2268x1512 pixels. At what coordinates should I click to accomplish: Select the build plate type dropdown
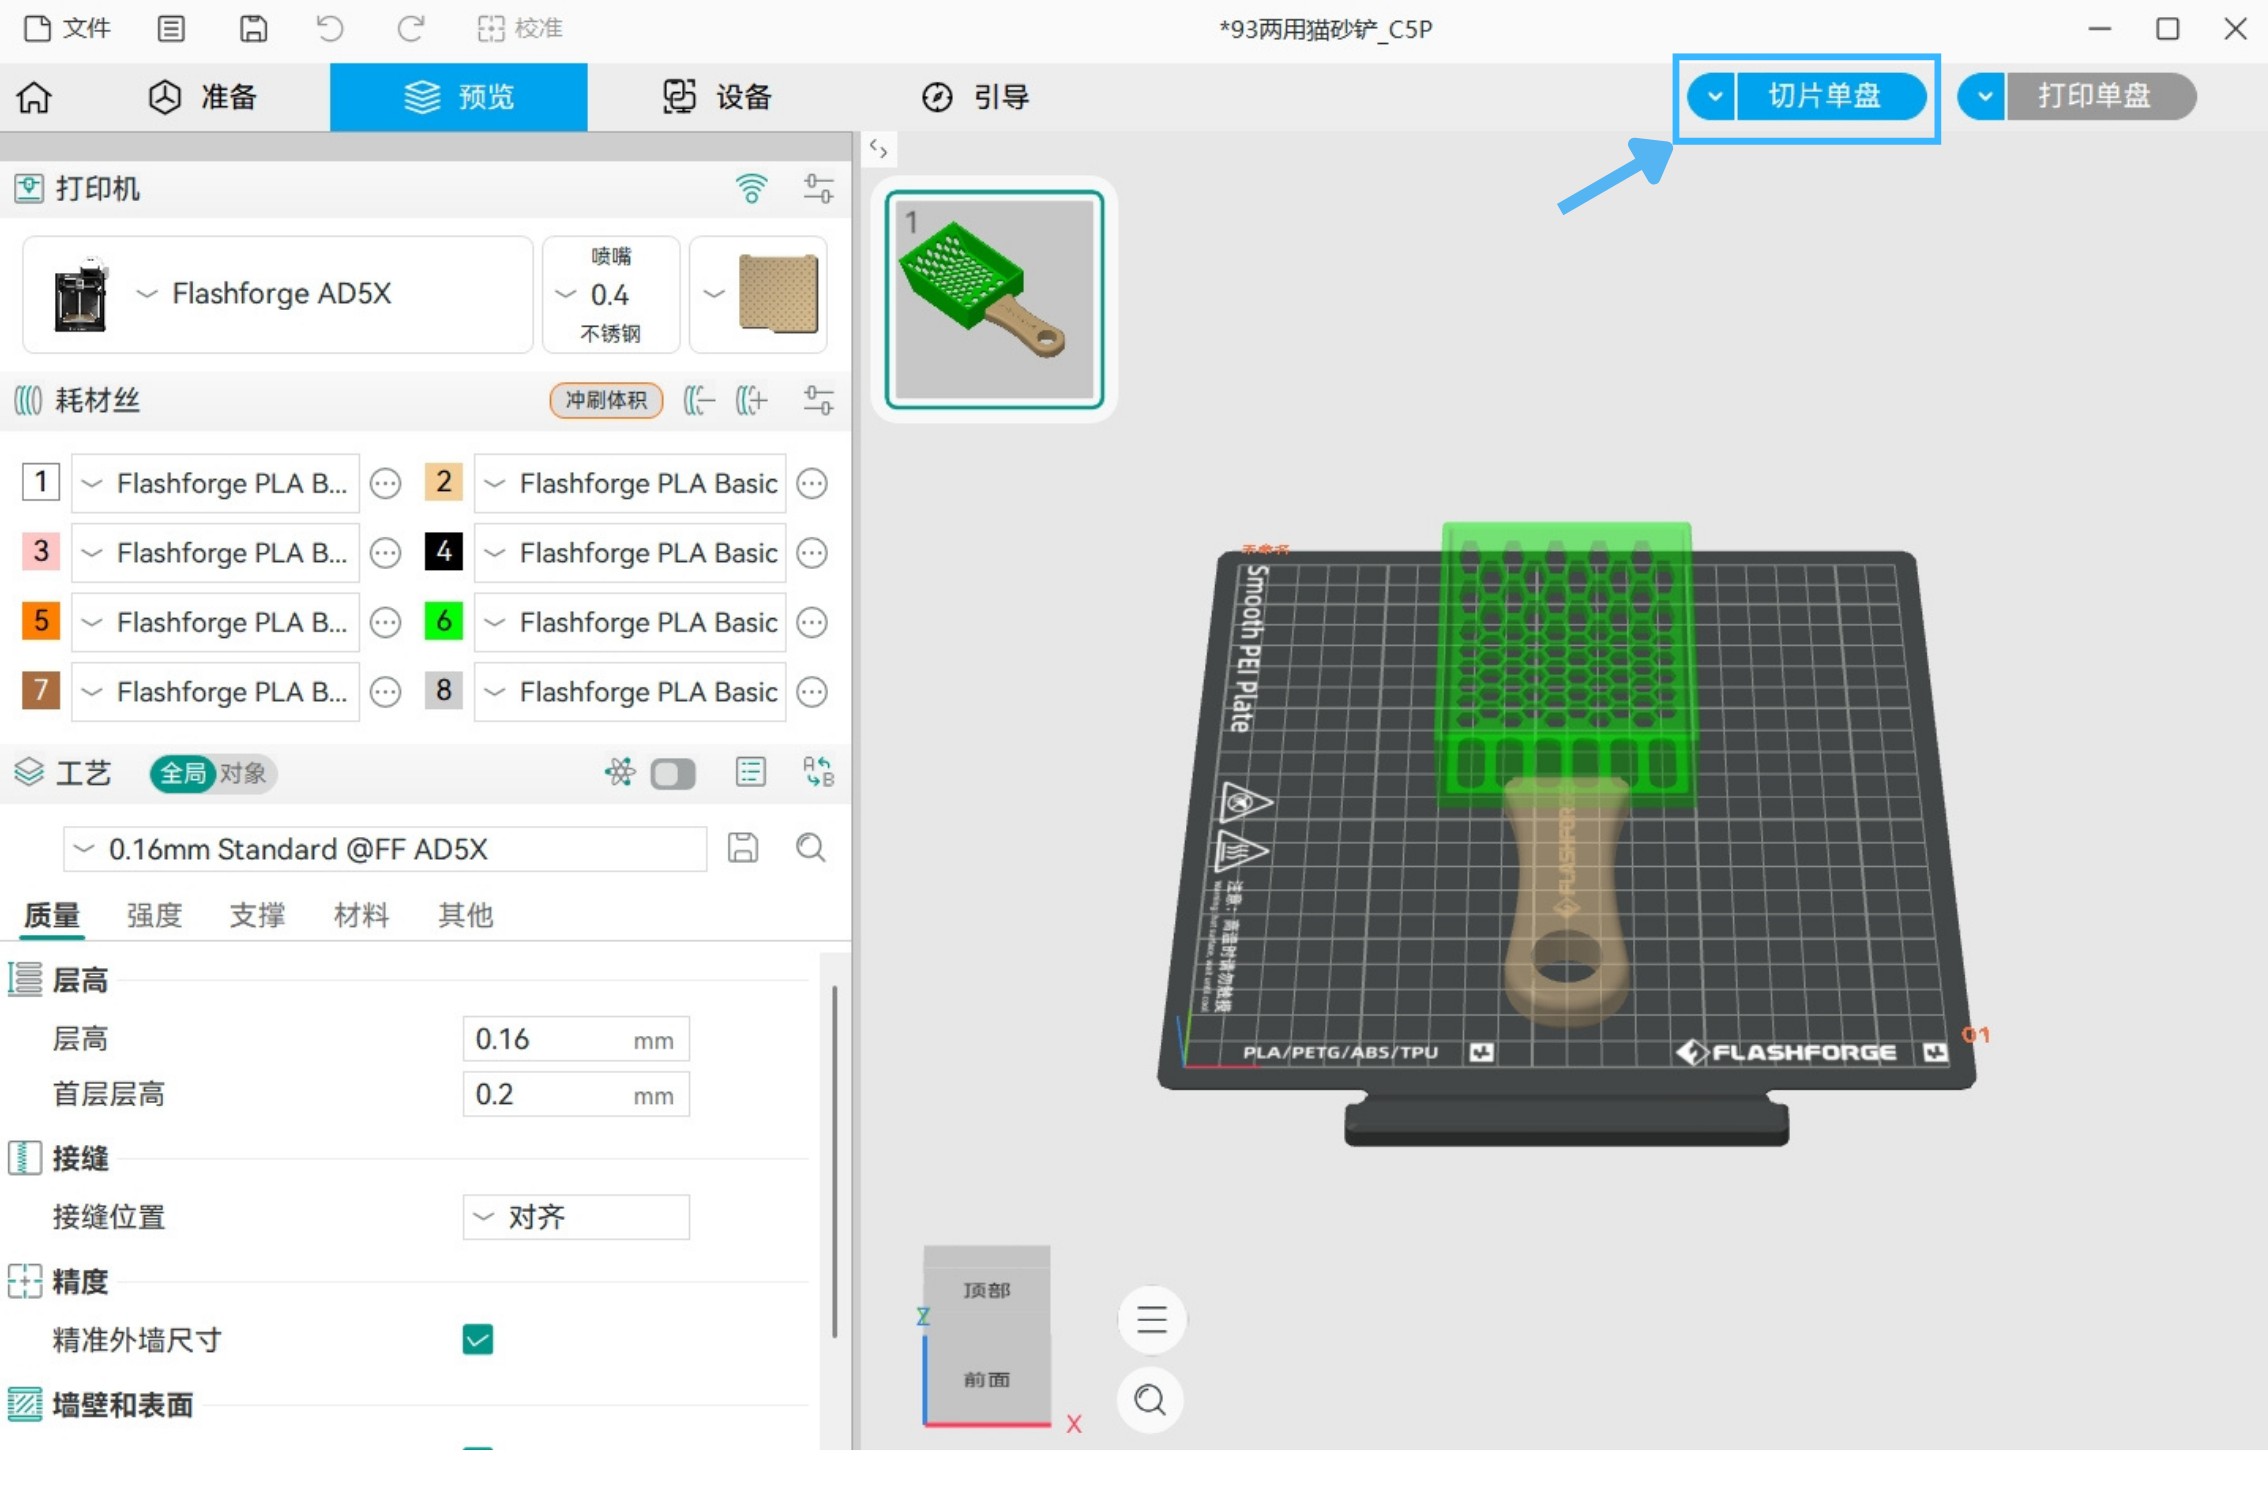pos(759,294)
